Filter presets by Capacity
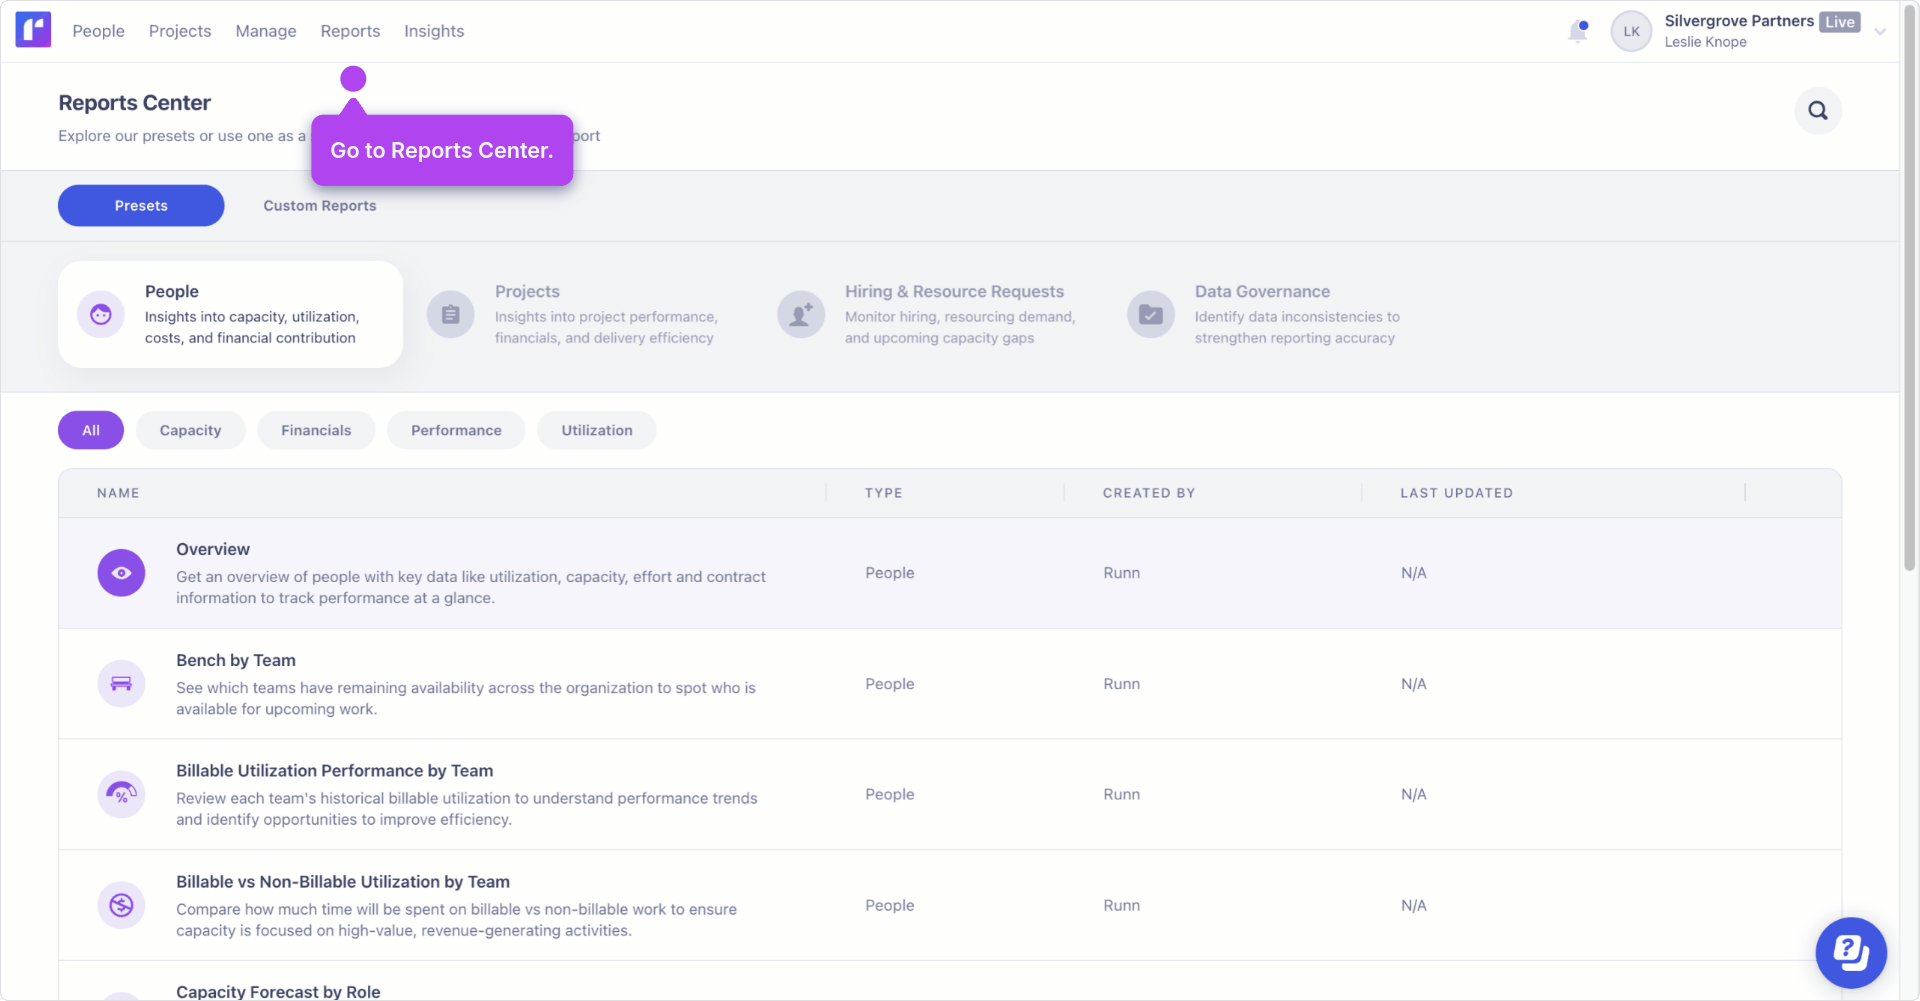Image resolution: width=1920 pixels, height=1001 pixels. pyautogui.click(x=191, y=430)
